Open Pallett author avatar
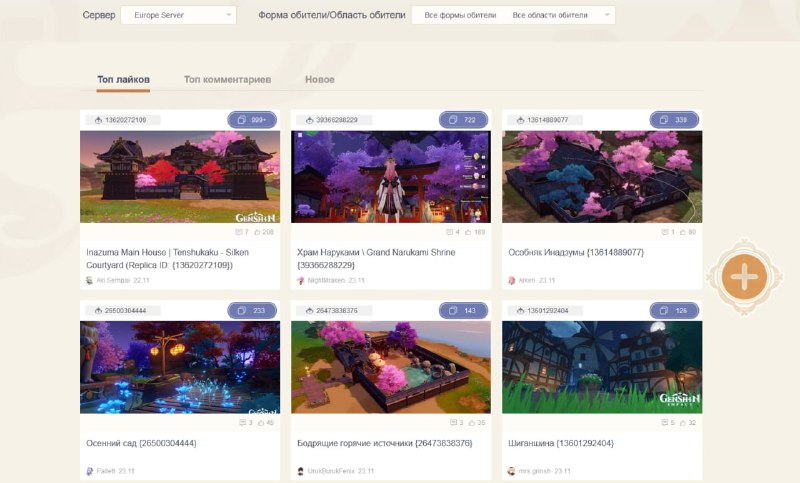This screenshot has width=800, height=483. 89,471
